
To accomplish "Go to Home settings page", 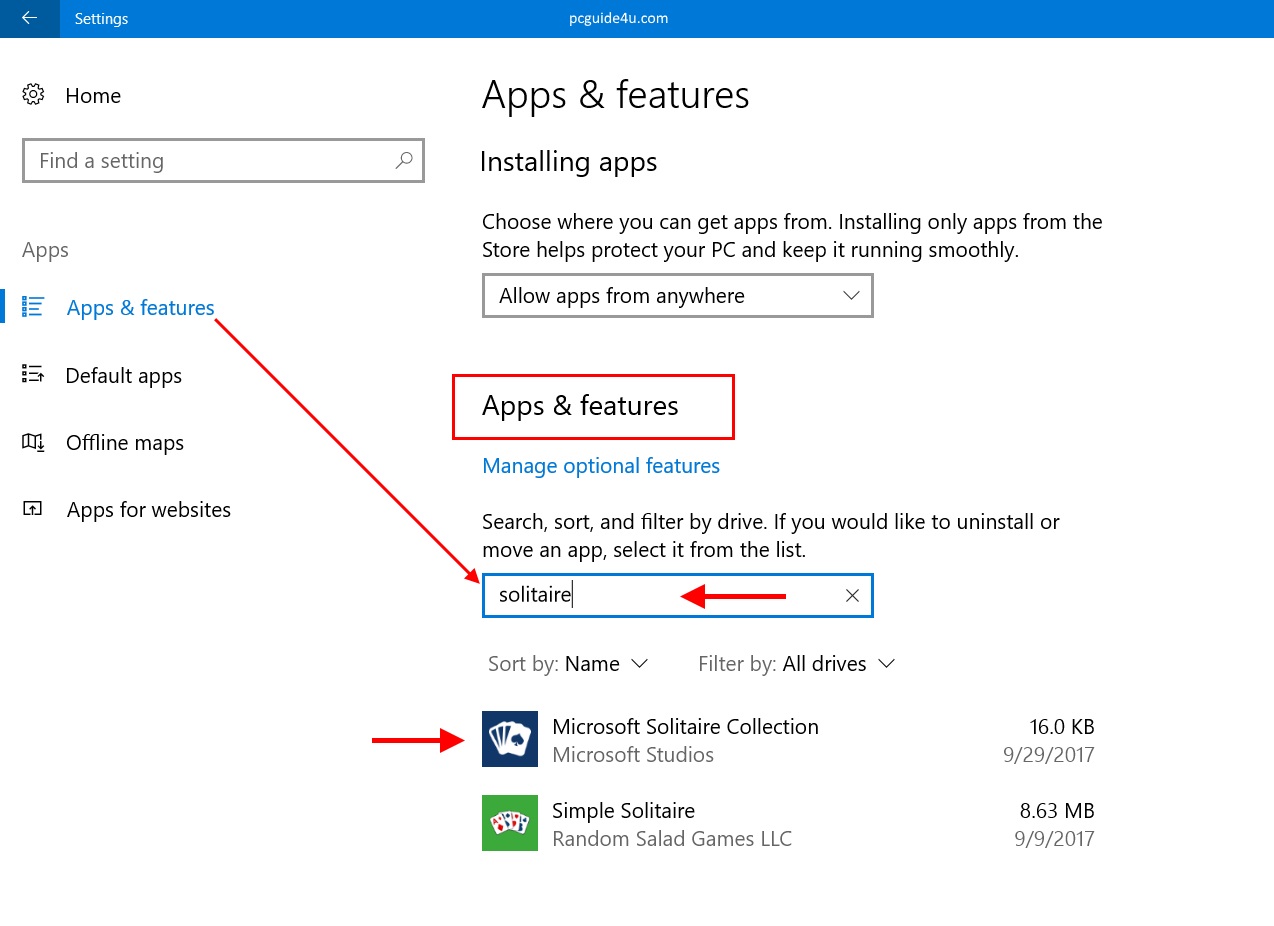I will point(92,96).
